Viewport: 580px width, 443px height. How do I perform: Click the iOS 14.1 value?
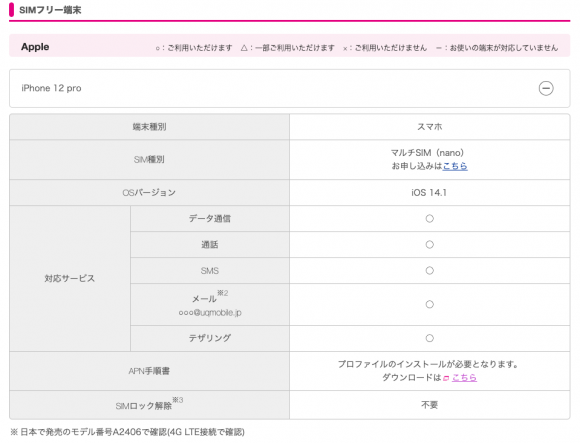coord(429,193)
